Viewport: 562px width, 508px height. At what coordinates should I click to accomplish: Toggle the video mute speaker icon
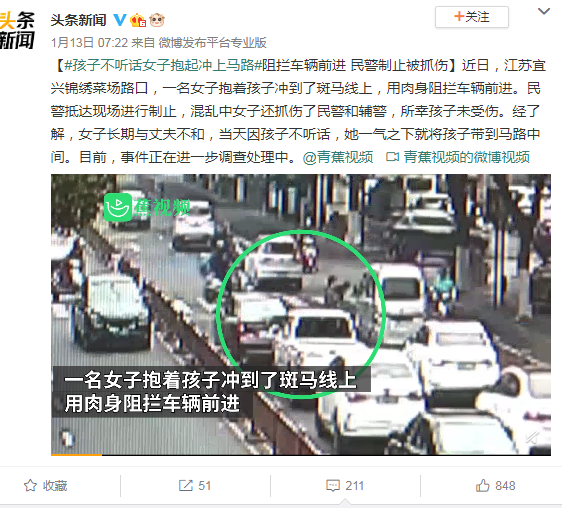[x=533, y=437]
